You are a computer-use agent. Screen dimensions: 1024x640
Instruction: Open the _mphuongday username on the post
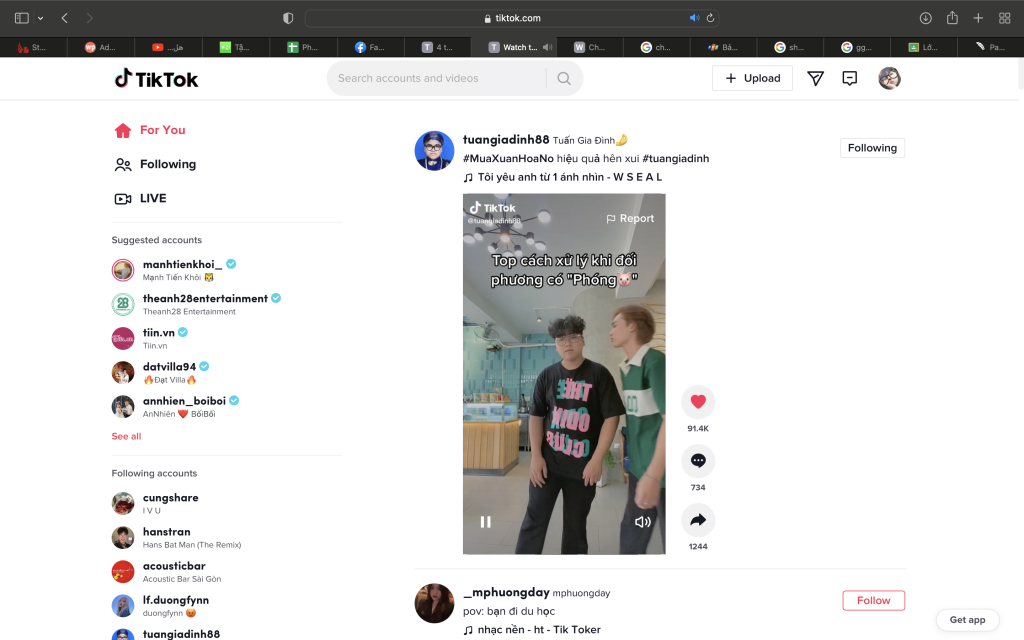506,592
